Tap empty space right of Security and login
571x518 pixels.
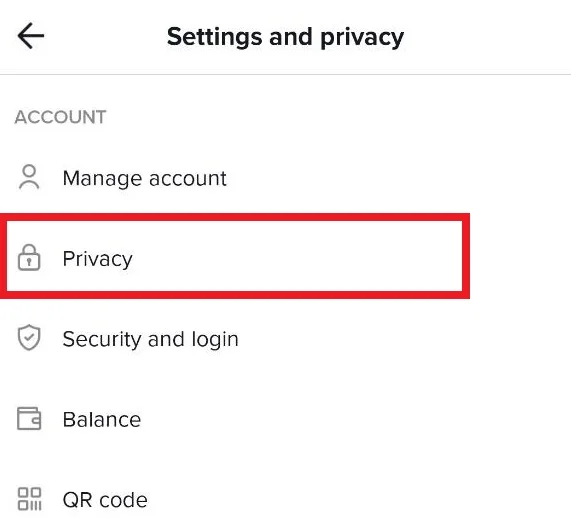pos(402,339)
